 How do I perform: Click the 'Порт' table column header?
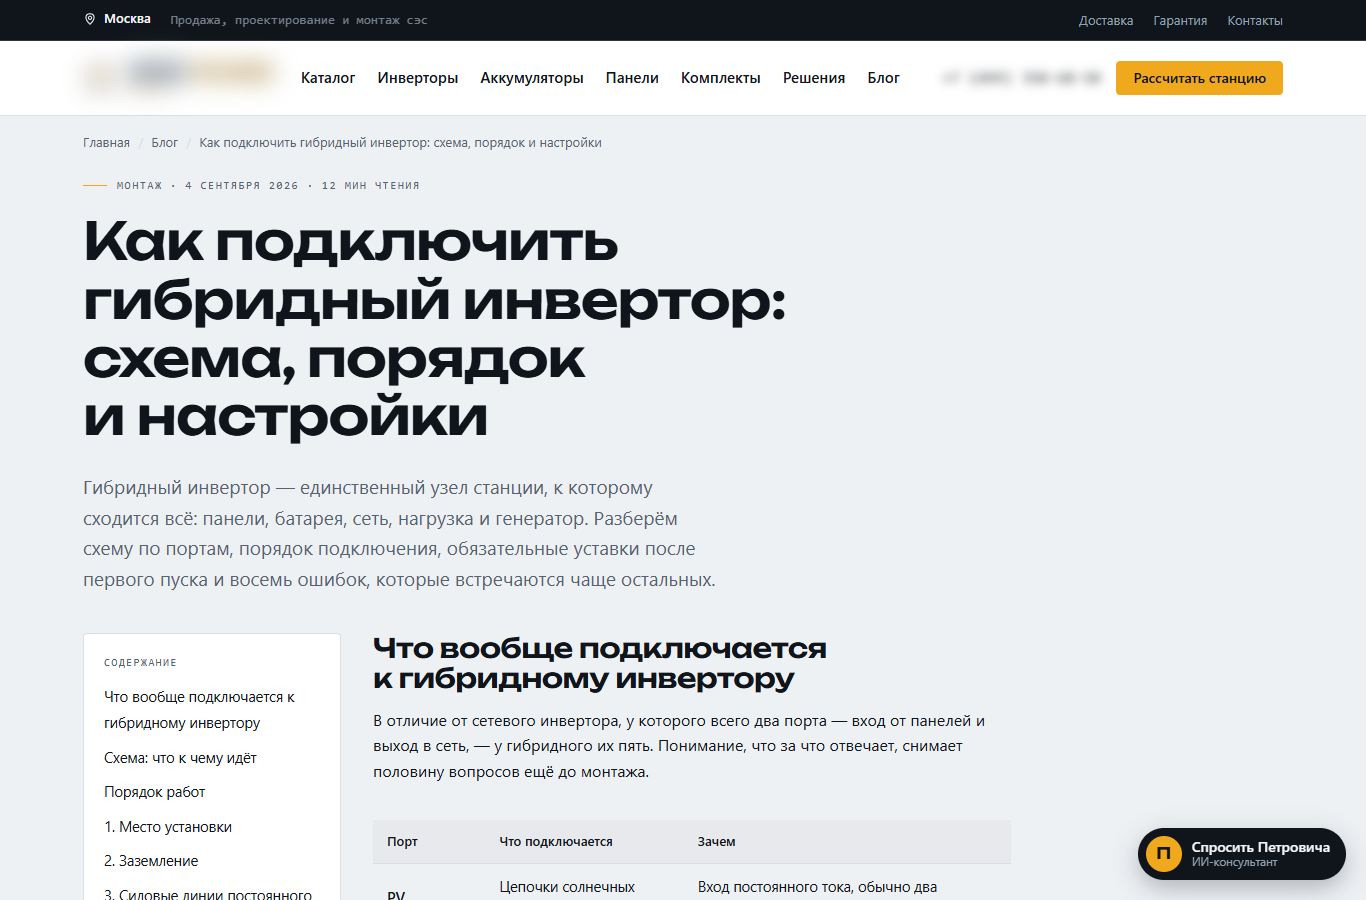(x=402, y=842)
